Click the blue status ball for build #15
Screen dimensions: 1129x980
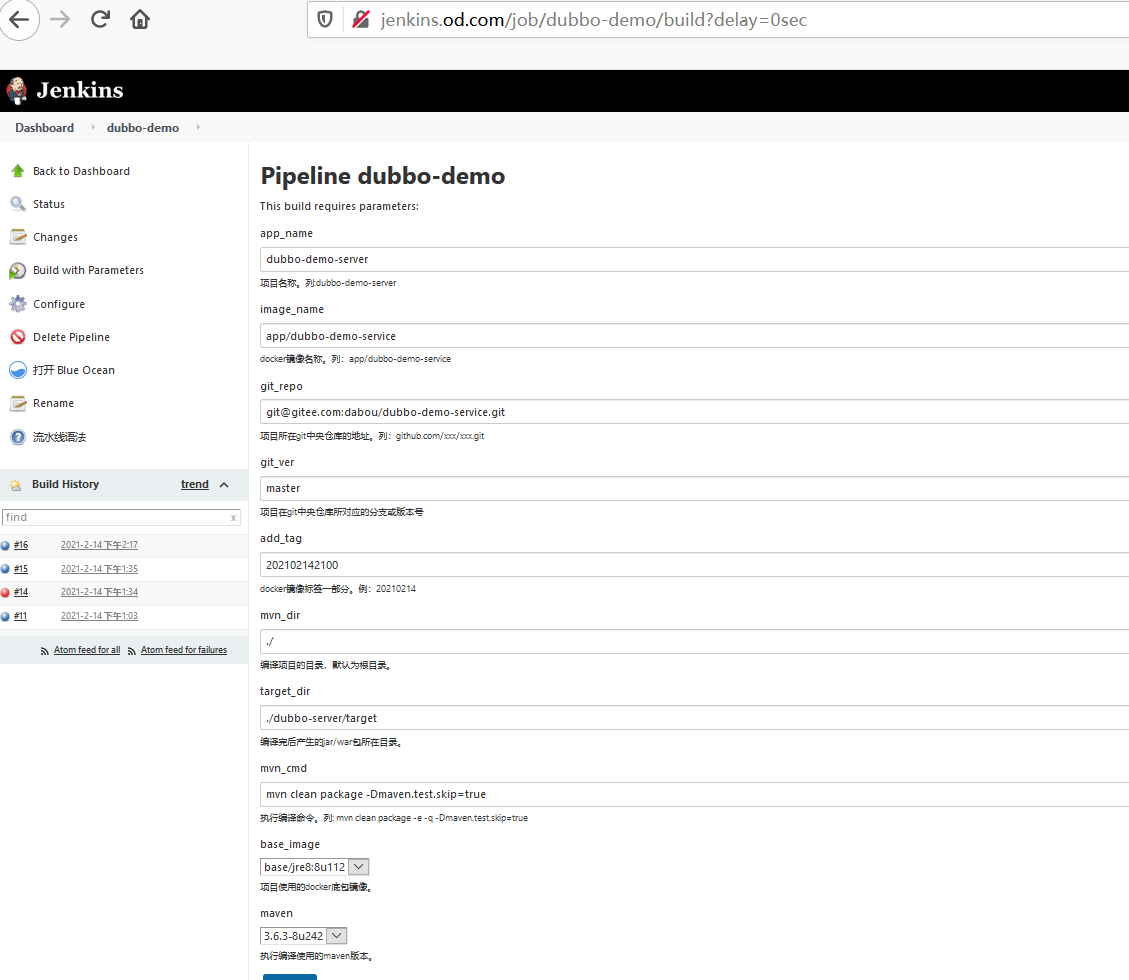coord(6,569)
